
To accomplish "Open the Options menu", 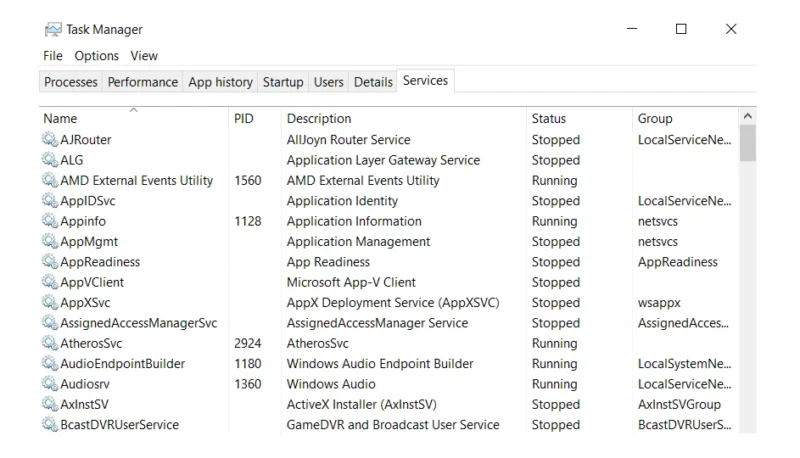I will coord(96,56).
